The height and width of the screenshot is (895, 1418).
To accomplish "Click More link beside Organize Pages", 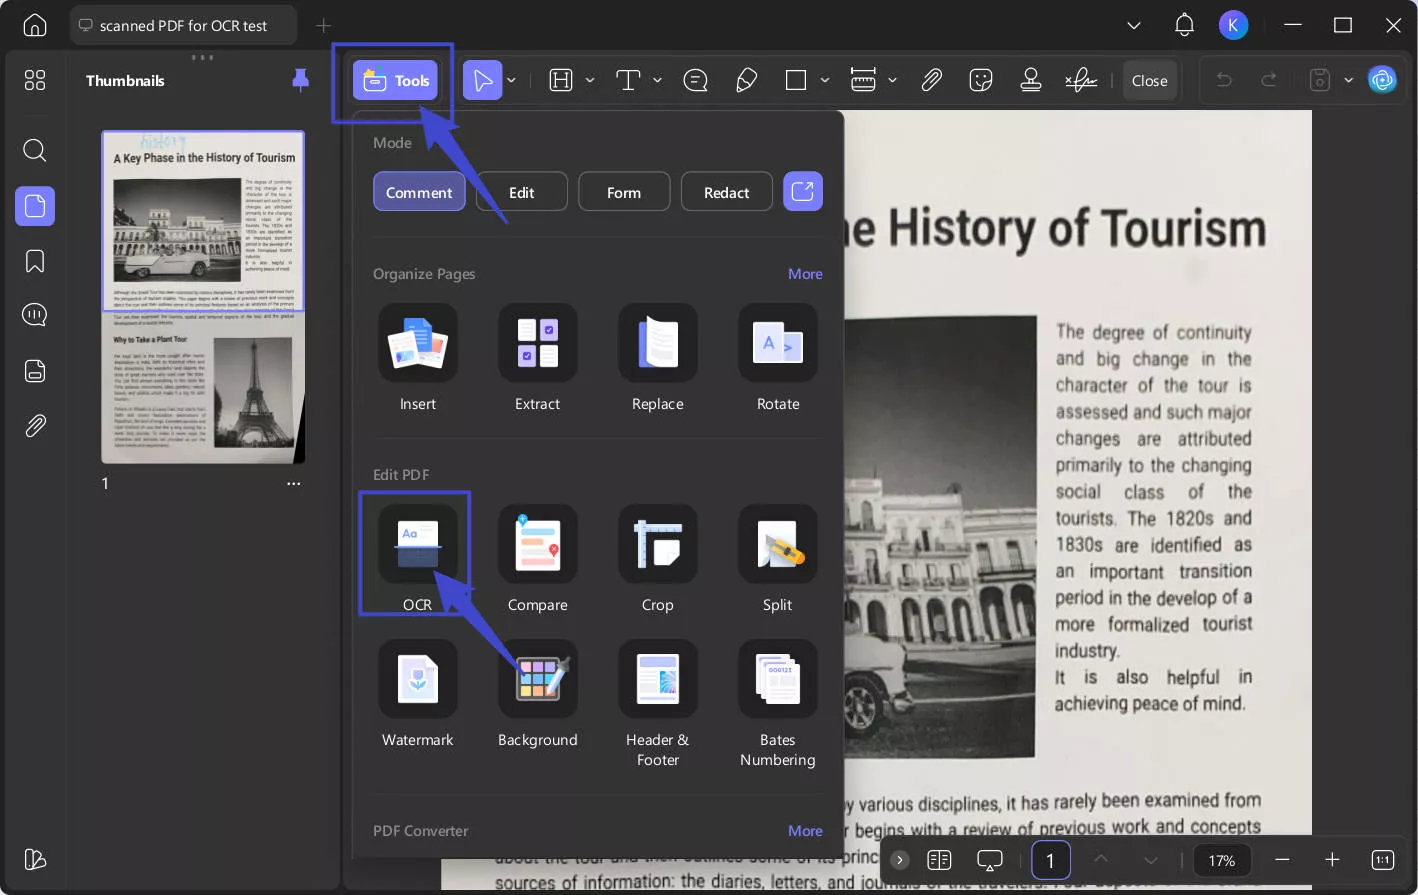I will (x=804, y=274).
